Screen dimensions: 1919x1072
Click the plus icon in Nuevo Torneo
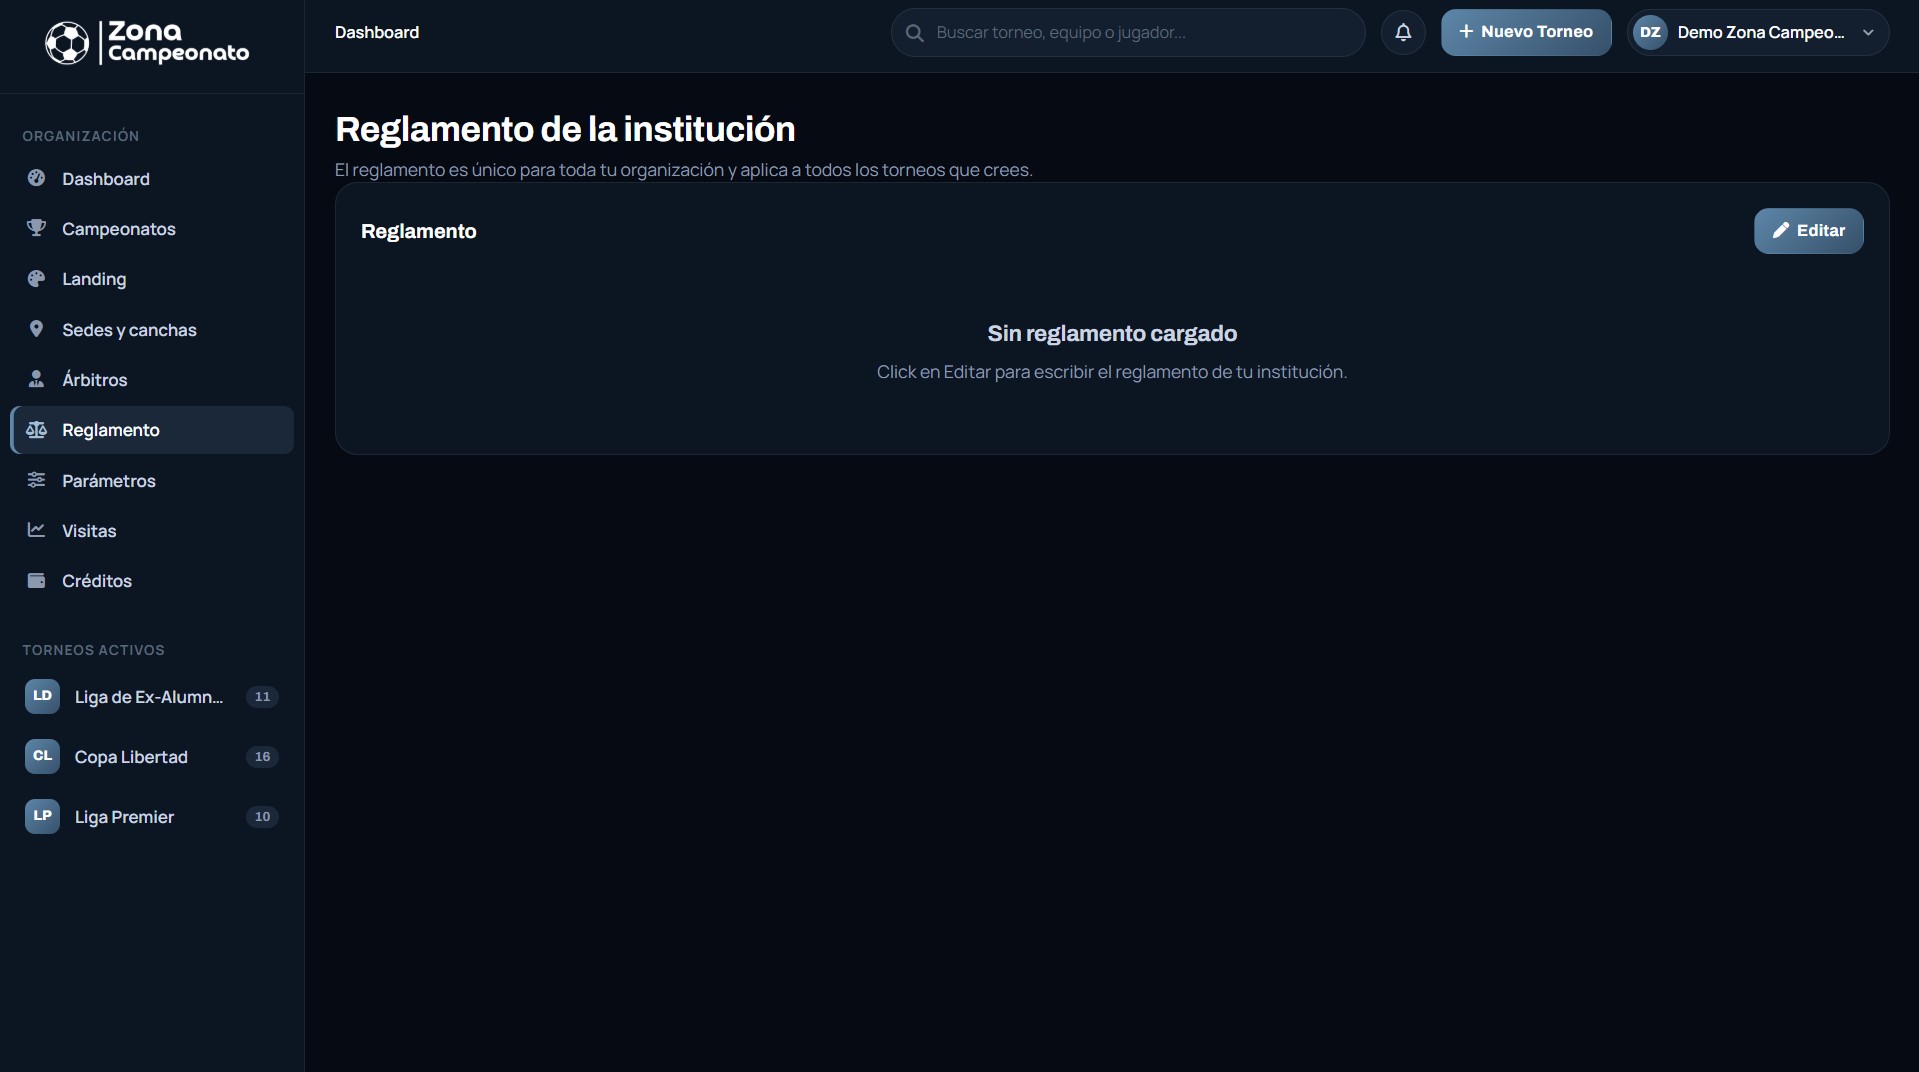pyautogui.click(x=1466, y=32)
